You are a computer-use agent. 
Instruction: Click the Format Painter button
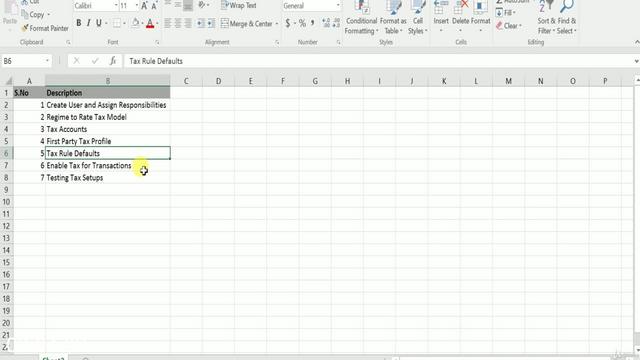pos(45,28)
